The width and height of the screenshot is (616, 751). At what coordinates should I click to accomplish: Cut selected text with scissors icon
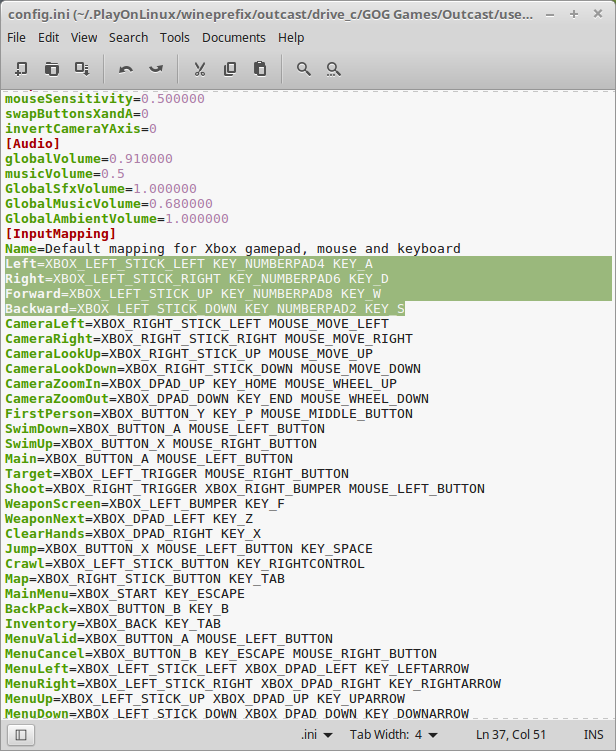pos(200,69)
